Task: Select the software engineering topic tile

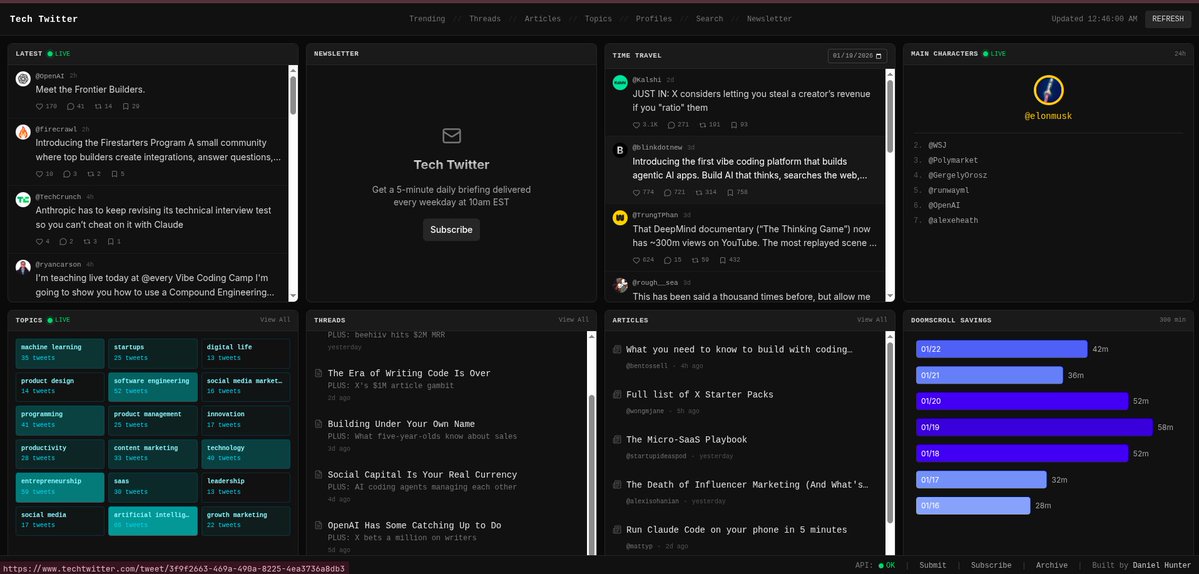Action: click(x=153, y=386)
